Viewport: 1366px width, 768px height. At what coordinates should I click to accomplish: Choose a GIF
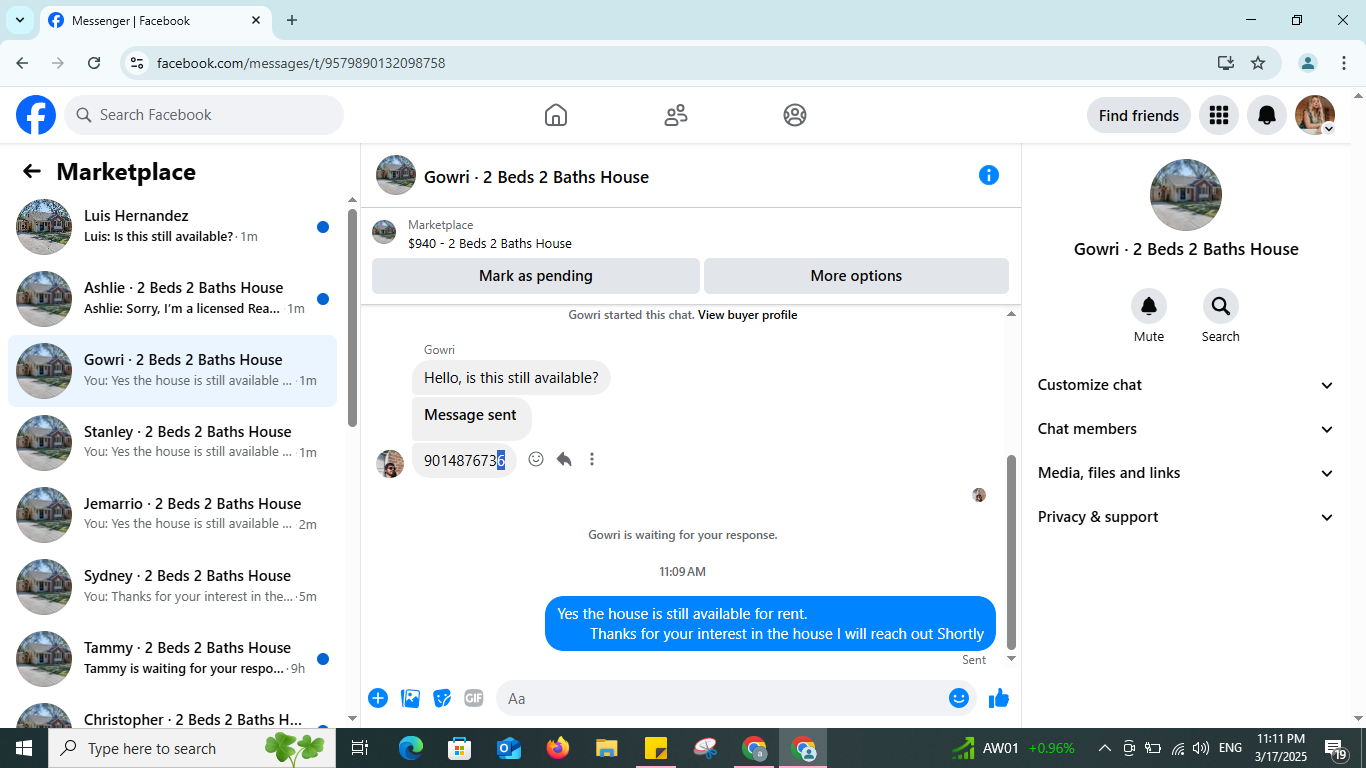click(474, 698)
